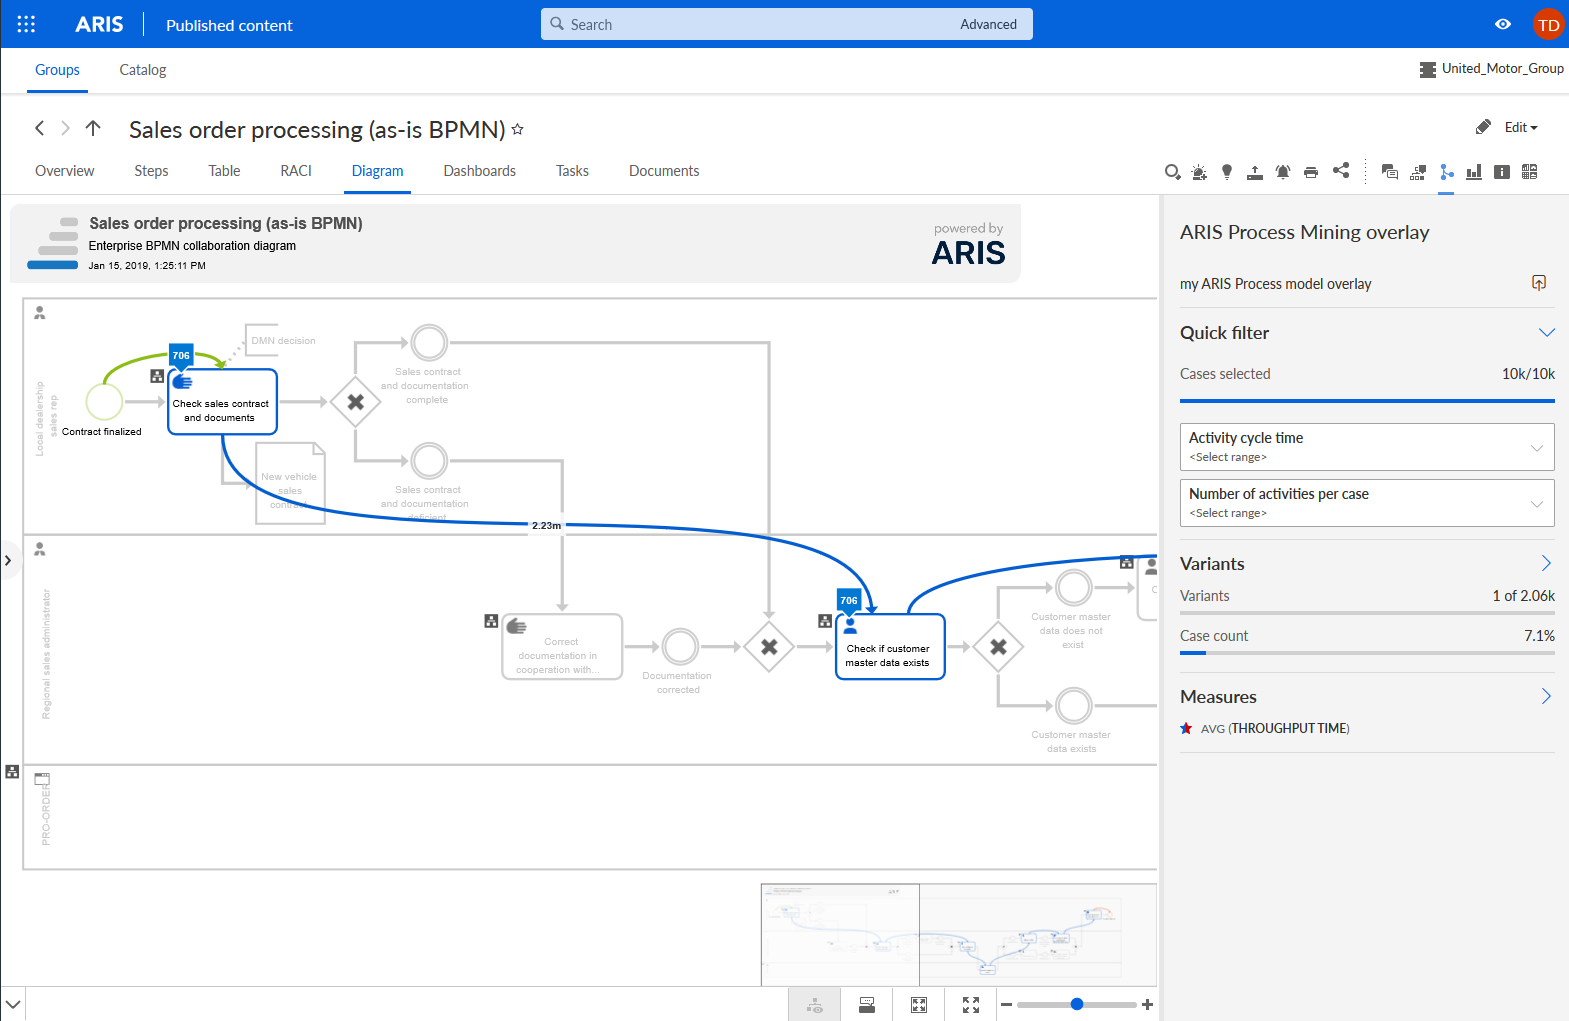Zoom in with the plus button
Image resolution: width=1569 pixels, height=1021 pixels.
1147,1005
